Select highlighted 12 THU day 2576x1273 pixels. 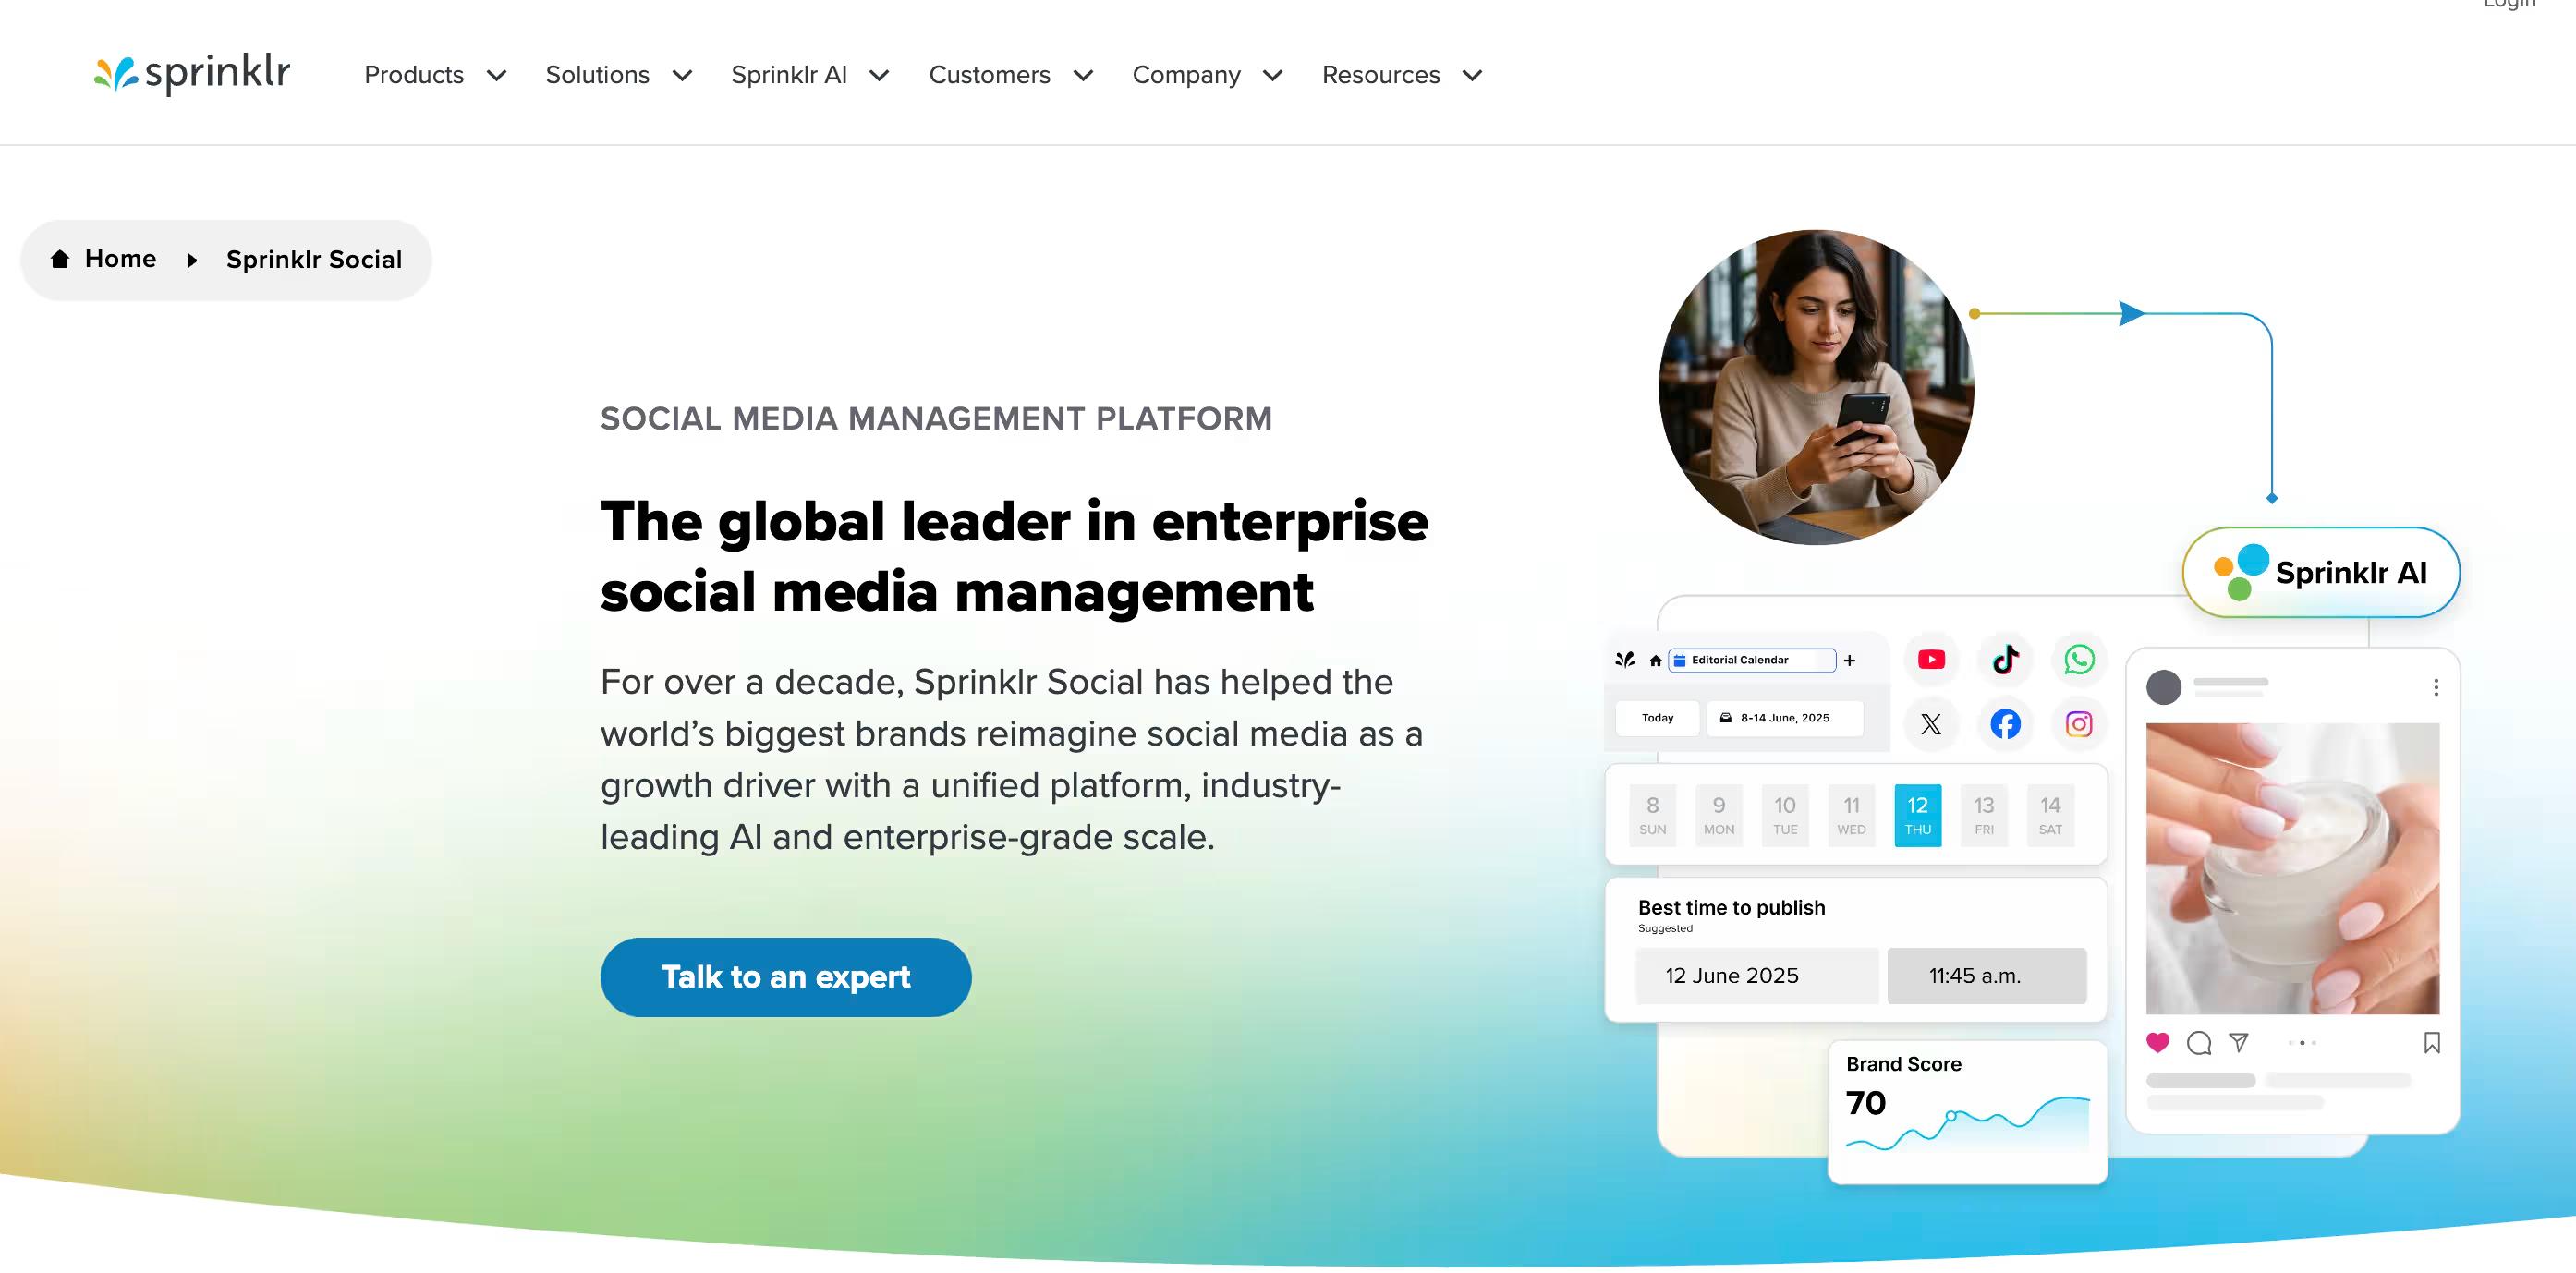1918,815
